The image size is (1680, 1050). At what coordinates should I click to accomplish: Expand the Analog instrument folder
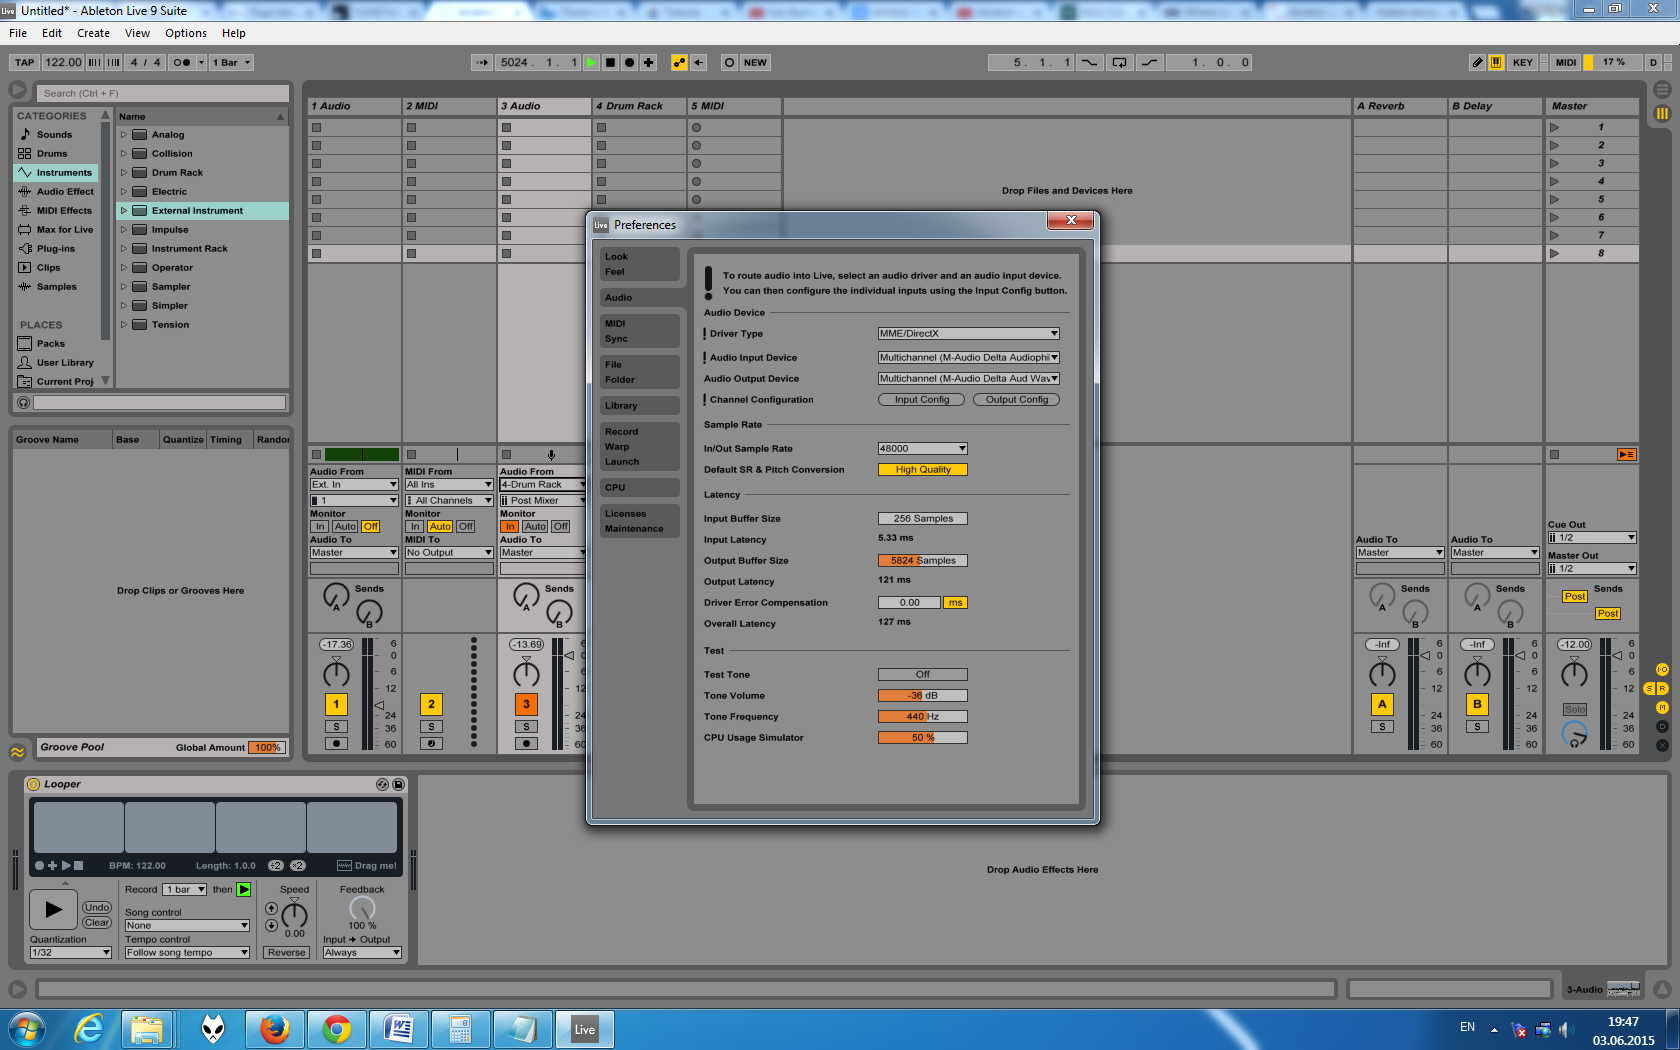coord(124,135)
